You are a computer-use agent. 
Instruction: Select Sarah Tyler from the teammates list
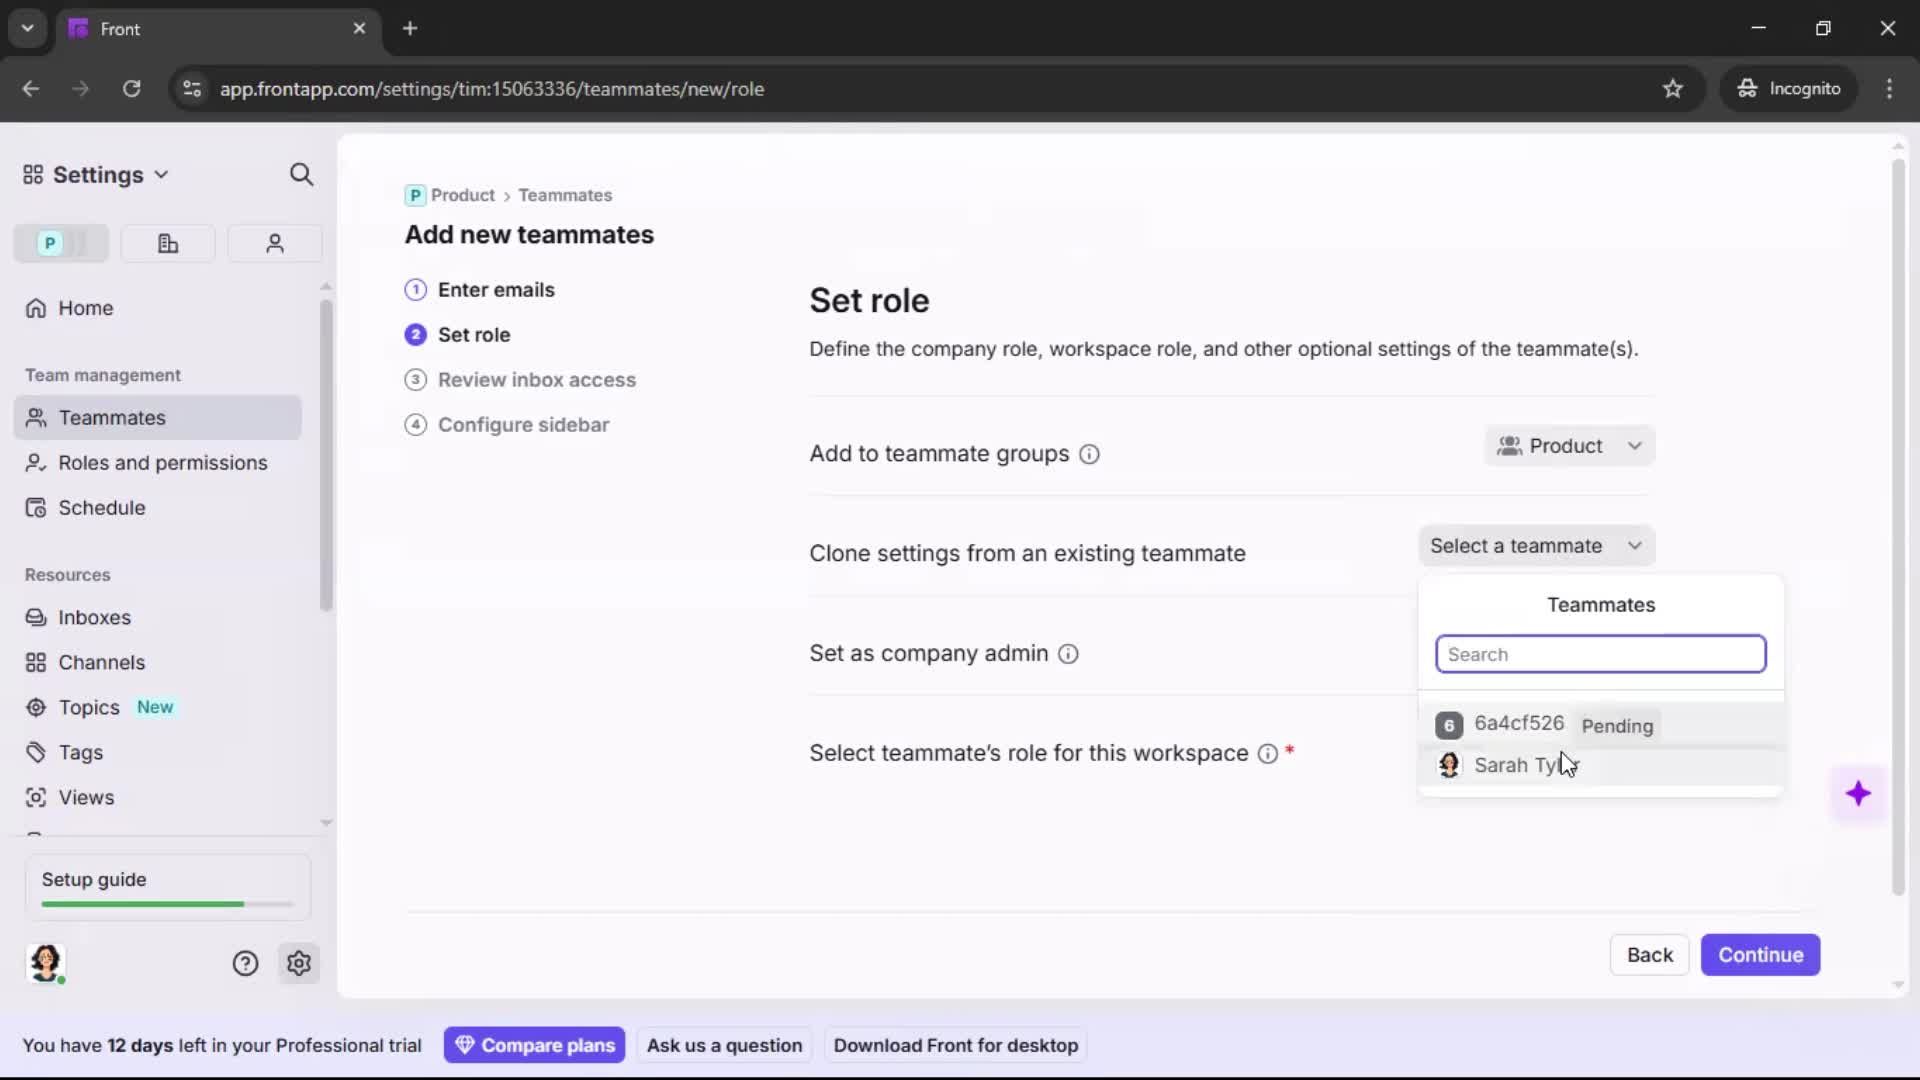point(1520,765)
